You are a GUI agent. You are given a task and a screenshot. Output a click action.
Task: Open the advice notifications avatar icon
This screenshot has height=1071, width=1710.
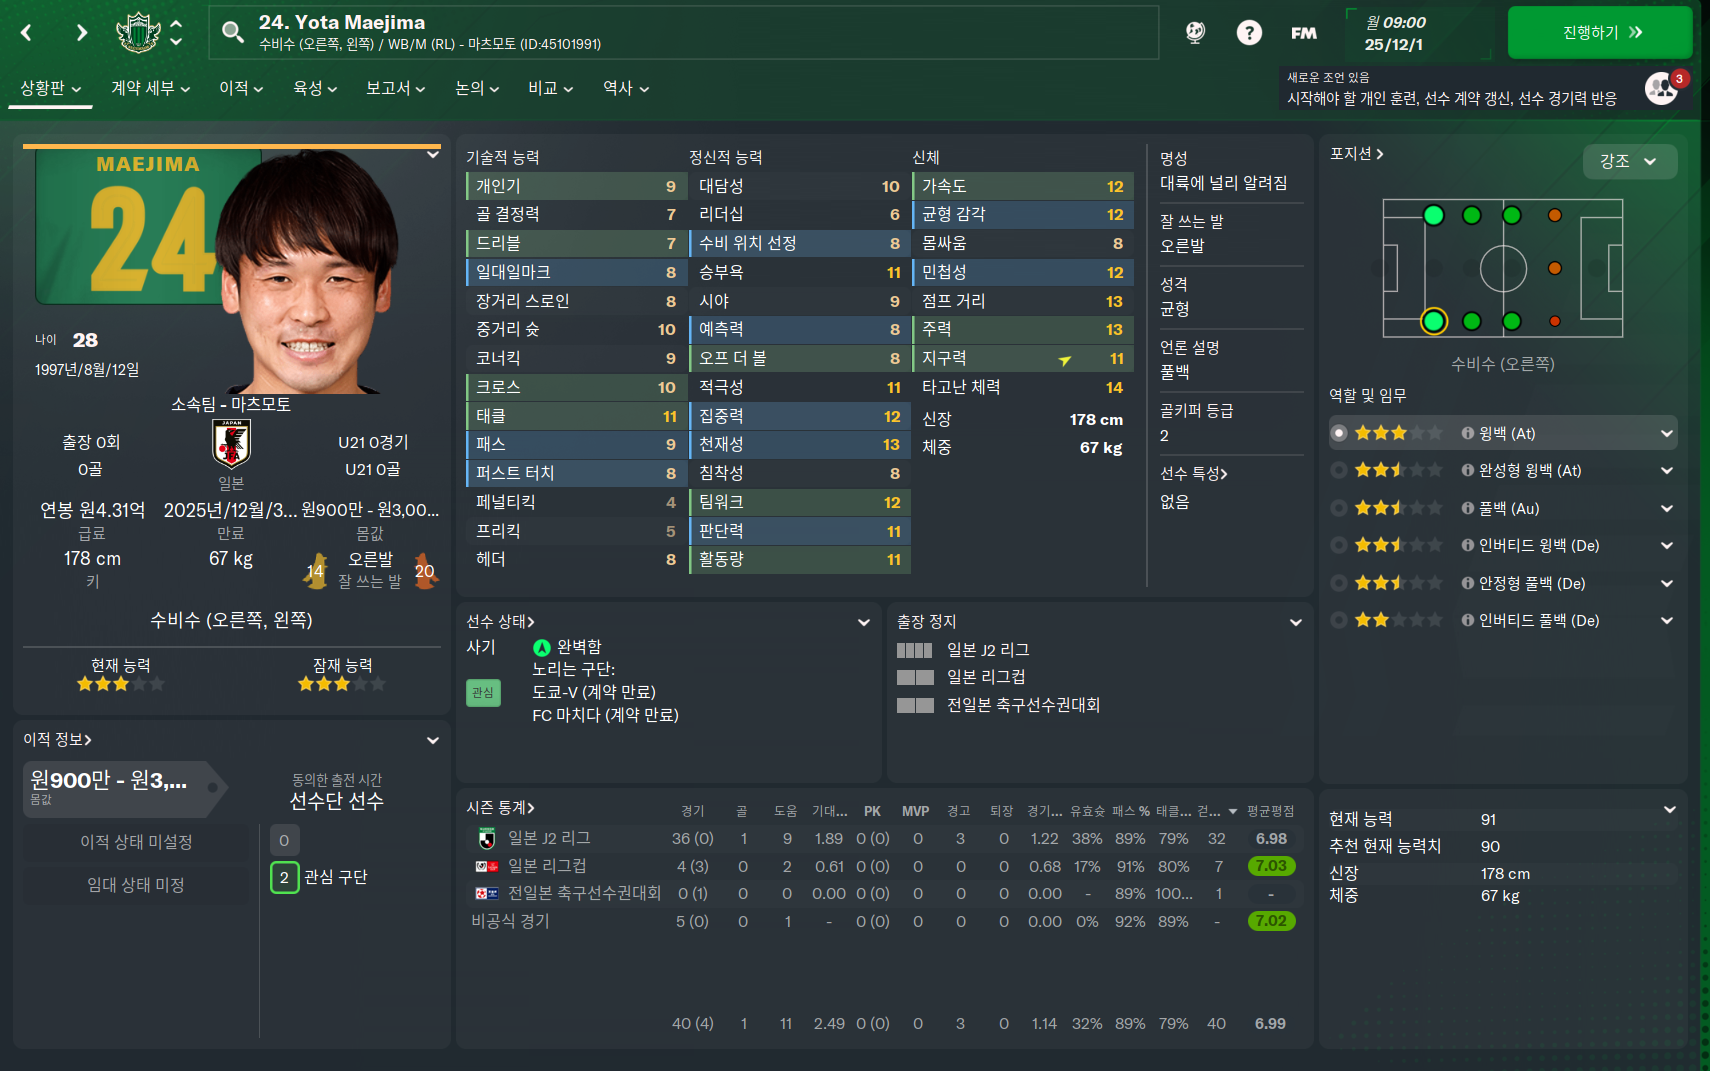coord(1662,88)
